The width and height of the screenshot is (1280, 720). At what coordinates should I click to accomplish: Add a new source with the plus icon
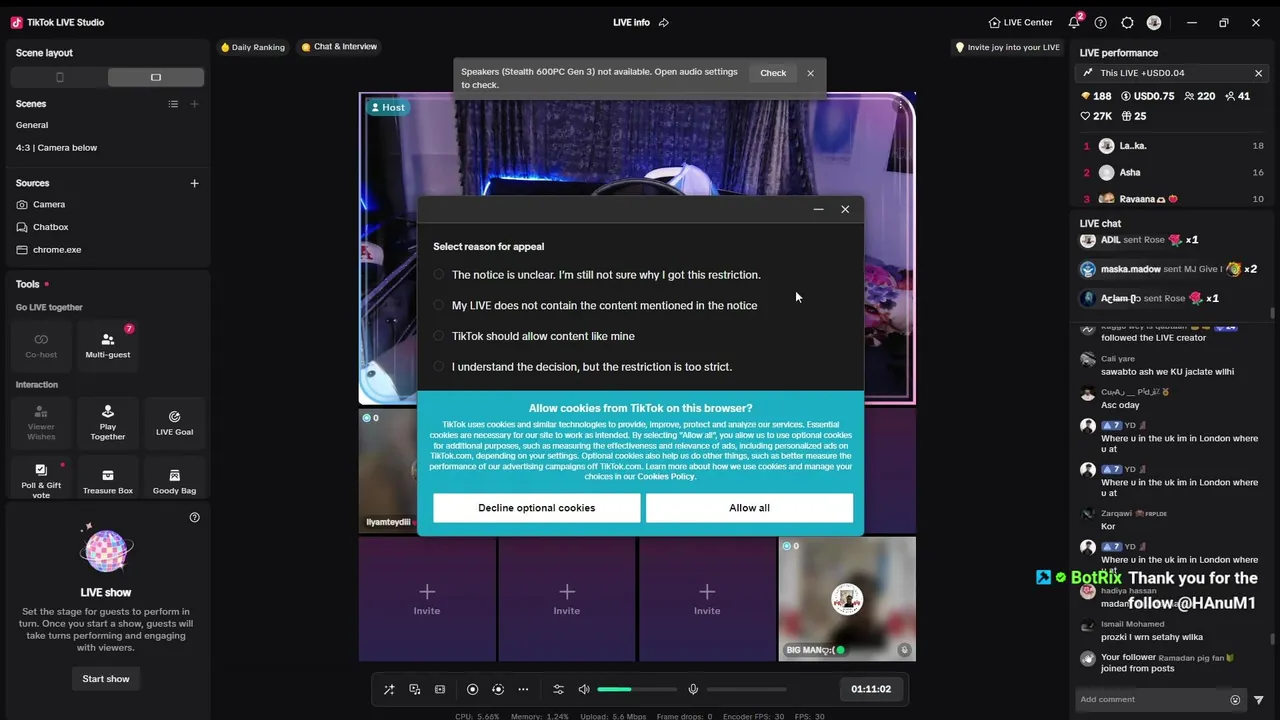point(195,183)
